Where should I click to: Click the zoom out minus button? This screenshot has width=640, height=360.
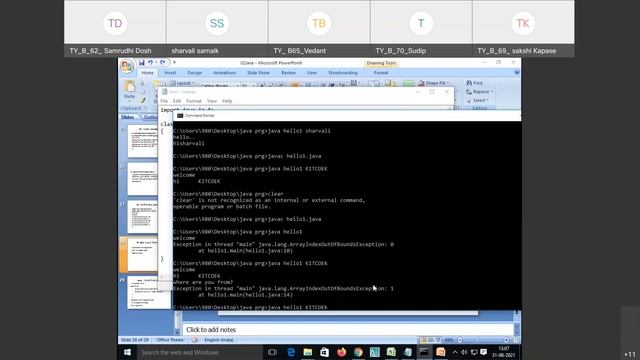460,340
